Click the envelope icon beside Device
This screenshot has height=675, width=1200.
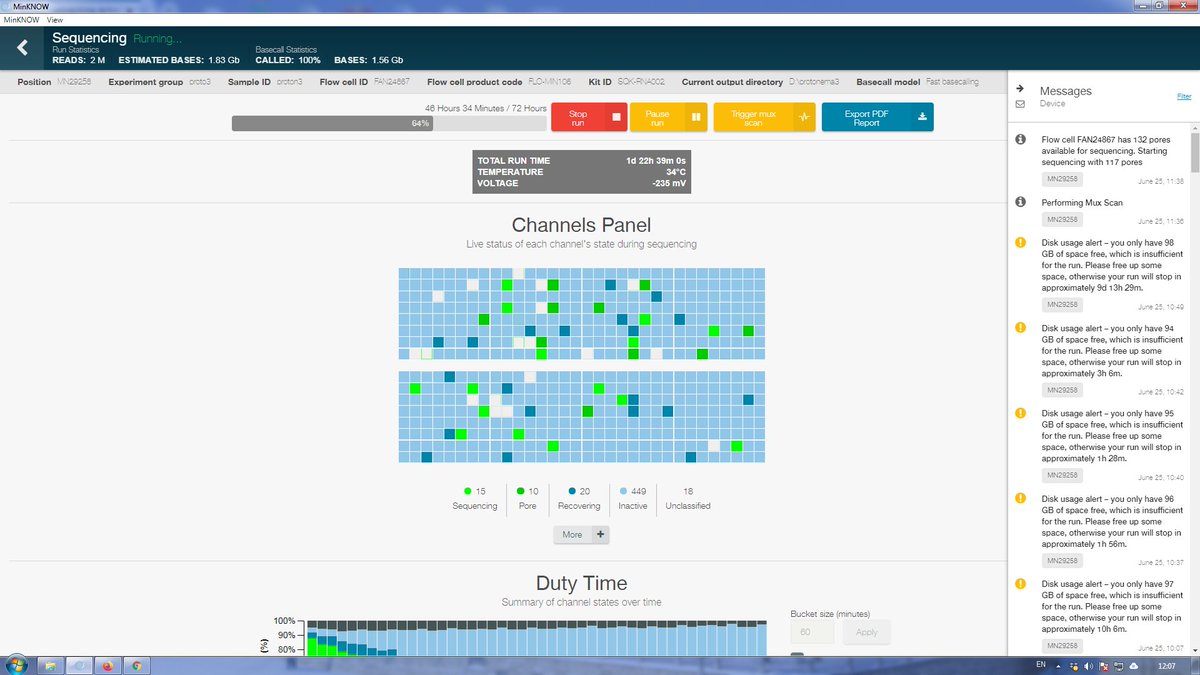coord(1020,104)
